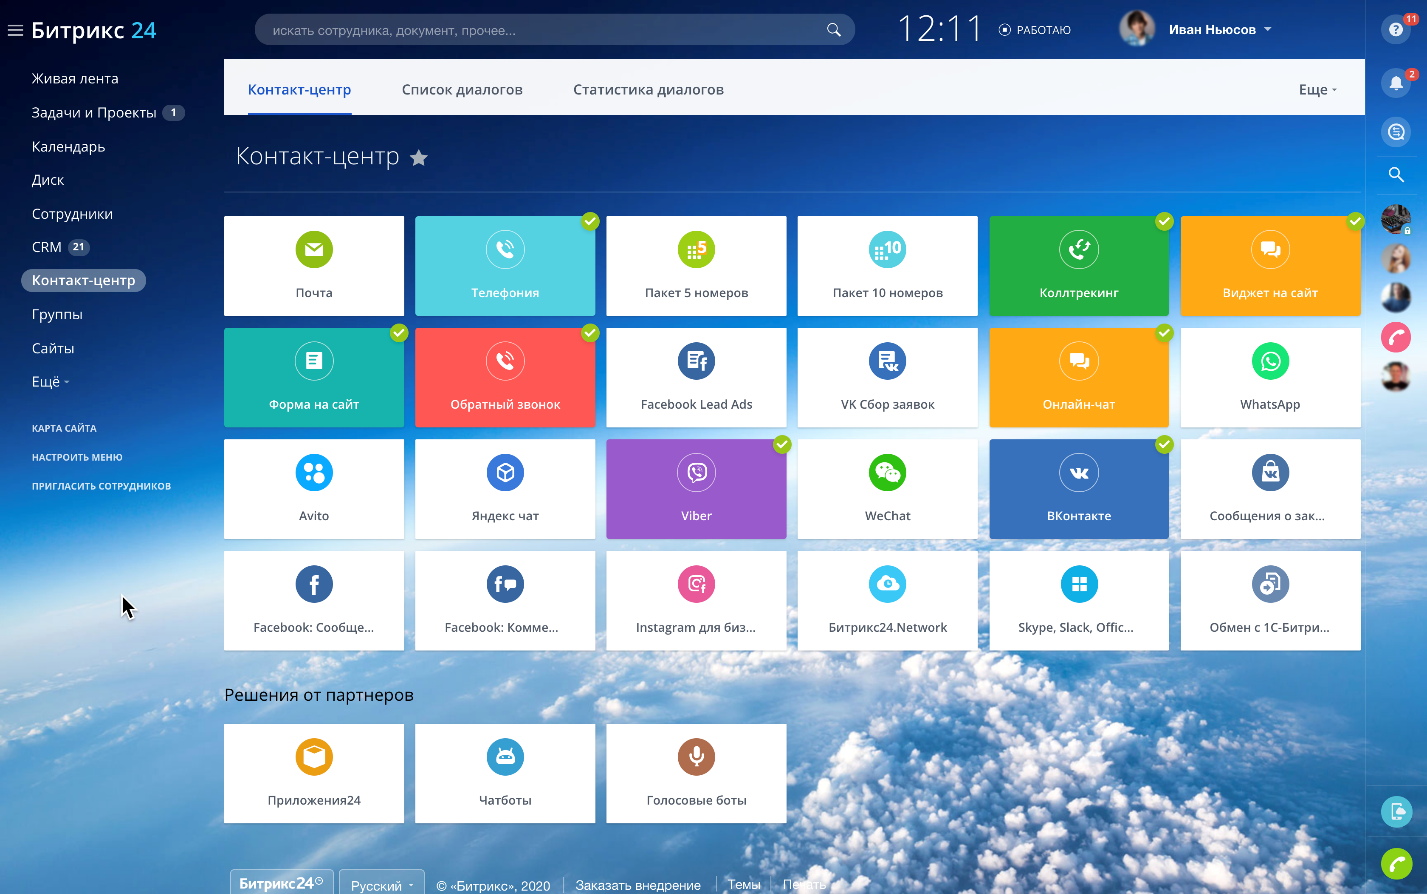Expand the Ещё item in the left menu
Image resolution: width=1427 pixels, height=894 pixels.
(x=51, y=382)
